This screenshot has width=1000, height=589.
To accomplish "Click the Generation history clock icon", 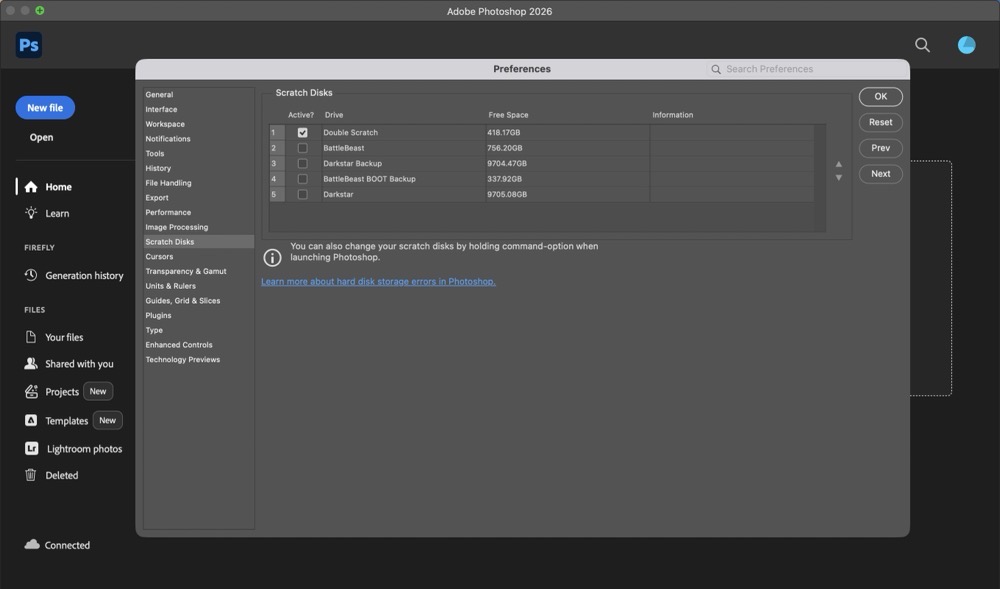I will [31, 275].
